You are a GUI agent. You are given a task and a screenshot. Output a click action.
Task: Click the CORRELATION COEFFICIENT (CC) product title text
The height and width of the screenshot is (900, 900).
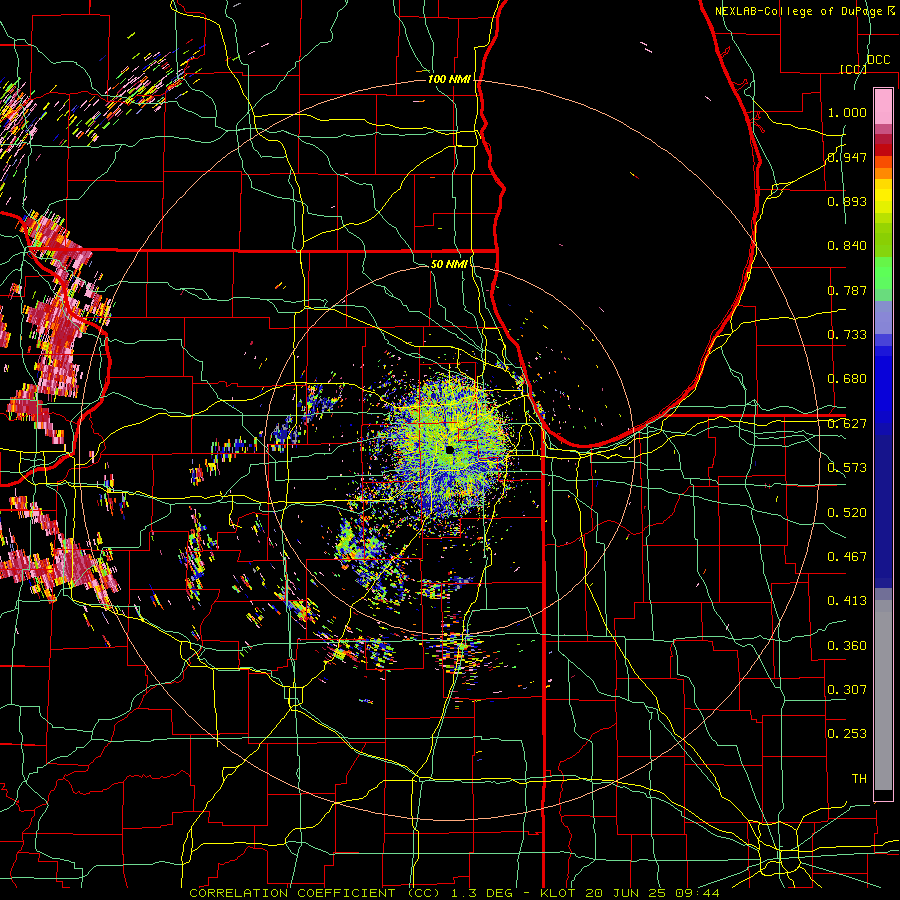pos(315,893)
